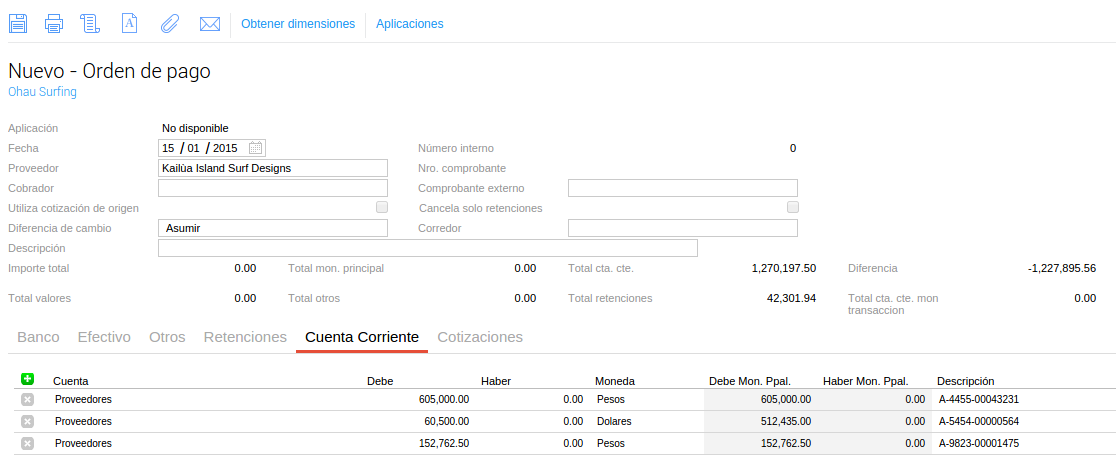Screen dimensions: 1116x461
Task: Switch to the Retenciones tab
Action: click(x=245, y=337)
